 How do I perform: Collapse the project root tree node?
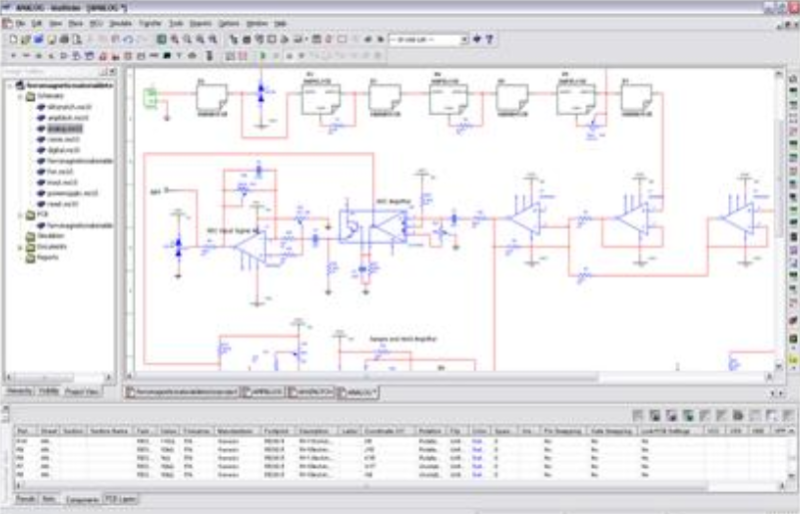coord(10,86)
